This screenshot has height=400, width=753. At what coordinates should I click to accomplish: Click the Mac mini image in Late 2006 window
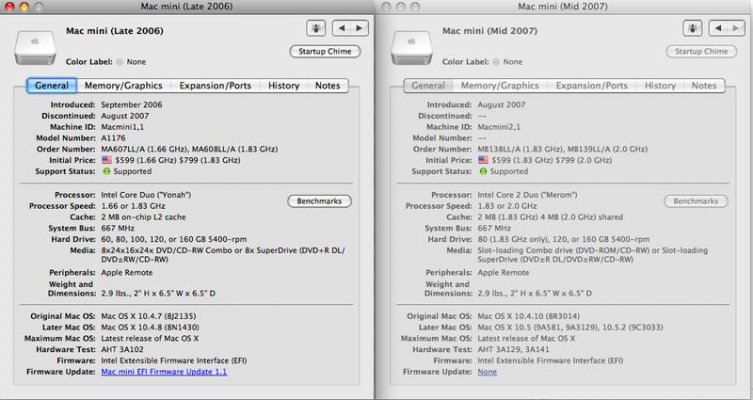coord(35,48)
